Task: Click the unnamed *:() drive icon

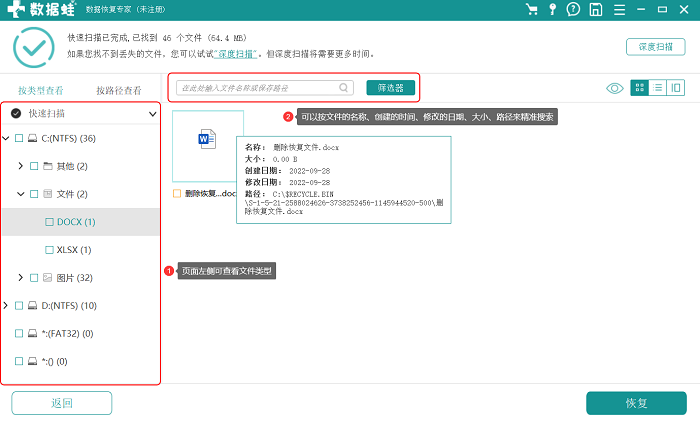Action: pyautogui.click(x=32, y=361)
